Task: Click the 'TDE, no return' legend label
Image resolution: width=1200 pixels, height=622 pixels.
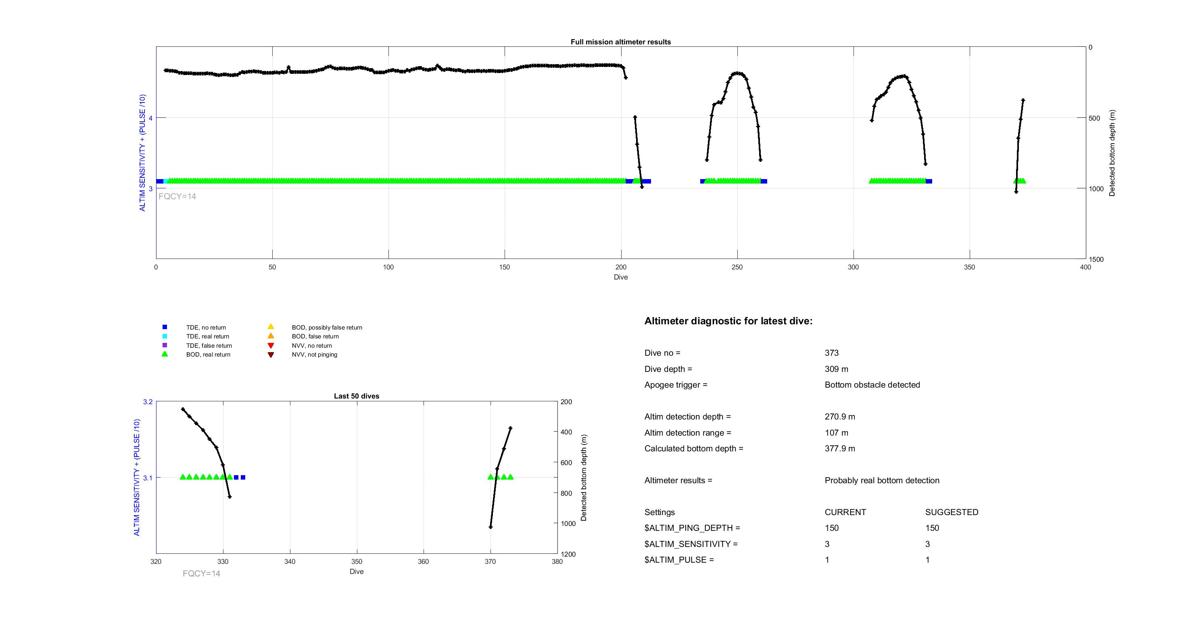Action: [x=205, y=327]
